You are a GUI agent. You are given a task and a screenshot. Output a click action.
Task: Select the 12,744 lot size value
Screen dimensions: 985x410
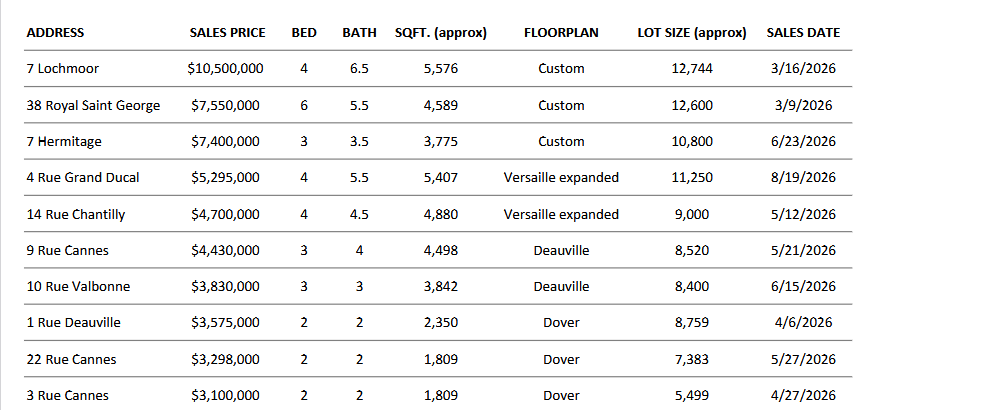[x=692, y=68]
